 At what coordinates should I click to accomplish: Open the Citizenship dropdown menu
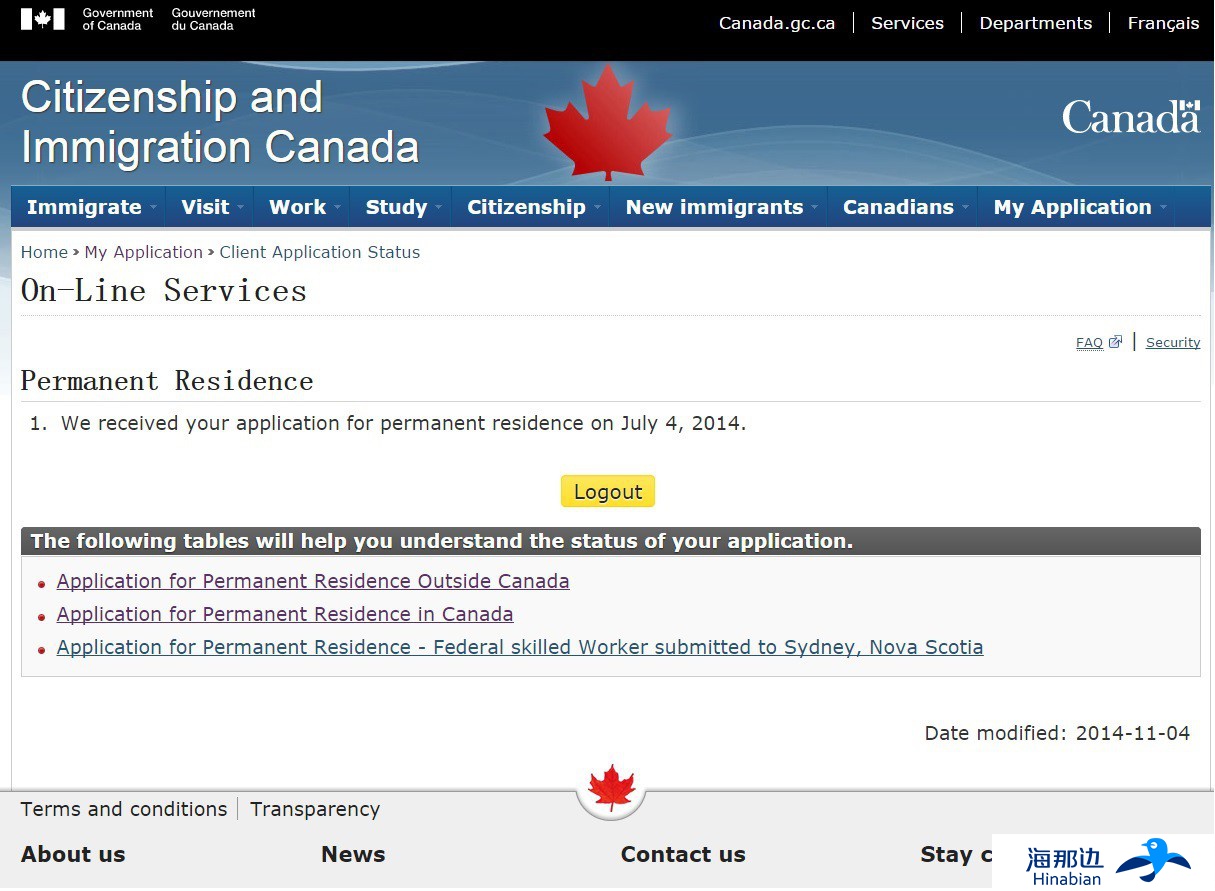click(x=530, y=207)
